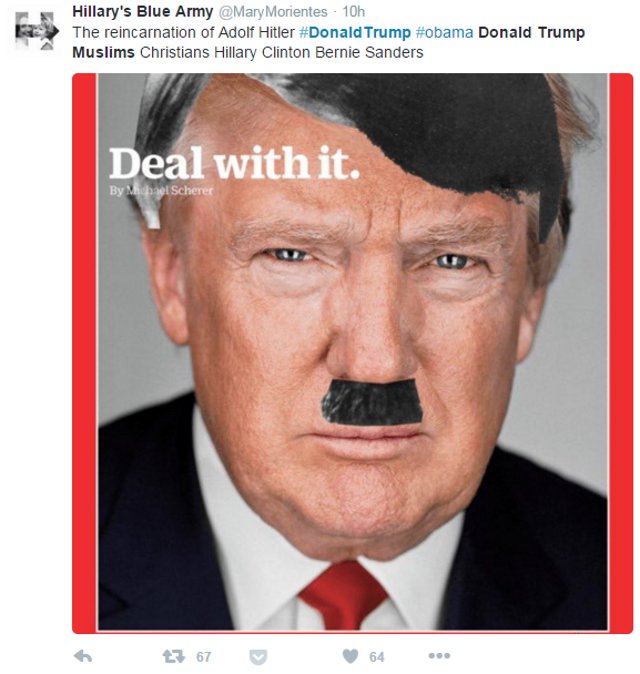This screenshot has width=640, height=674.
Task: Click the bold 'Donald Trump' text in tweet
Action: pos(532,32)
